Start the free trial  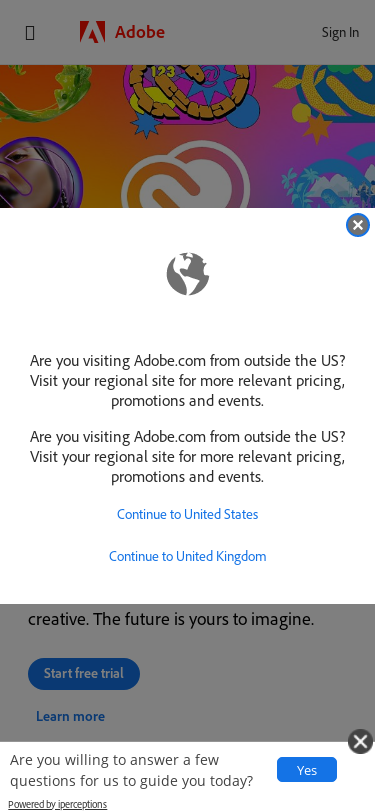(84, 673)
